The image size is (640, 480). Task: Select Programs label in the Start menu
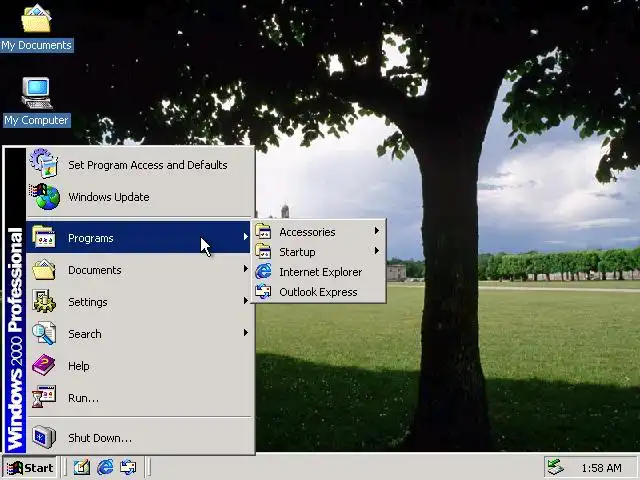click(x=91, y=238)
